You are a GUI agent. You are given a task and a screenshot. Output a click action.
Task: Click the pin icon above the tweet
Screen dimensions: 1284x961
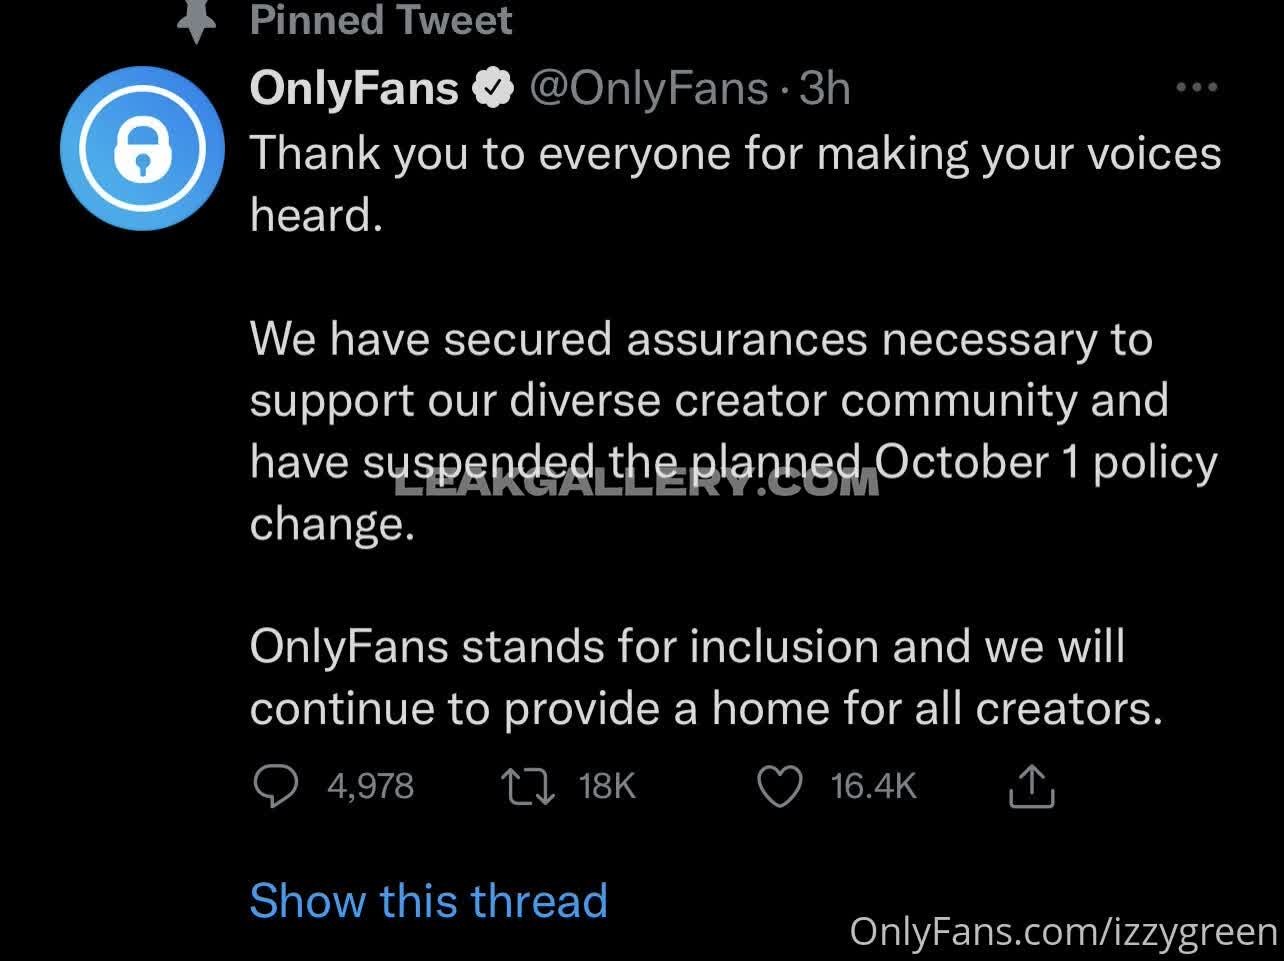[196, 22]
